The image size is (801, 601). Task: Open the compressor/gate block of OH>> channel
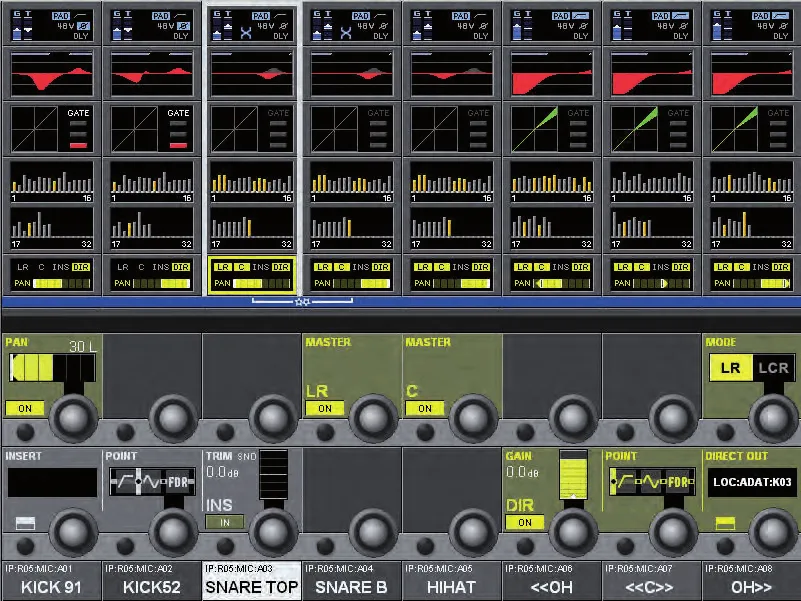(x=751, y=129)
